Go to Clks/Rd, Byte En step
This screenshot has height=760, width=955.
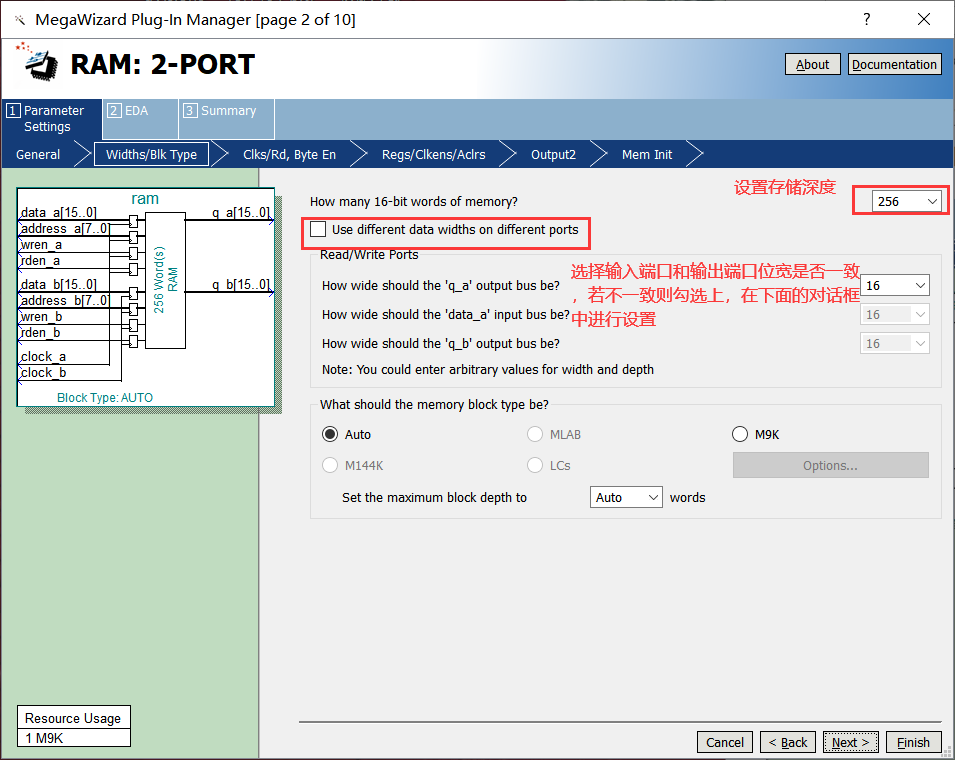289,155
